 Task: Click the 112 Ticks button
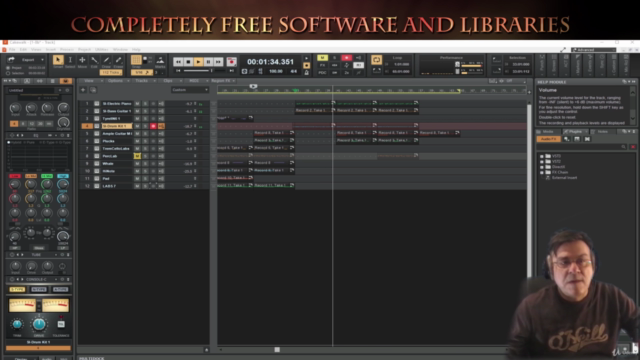111,72
